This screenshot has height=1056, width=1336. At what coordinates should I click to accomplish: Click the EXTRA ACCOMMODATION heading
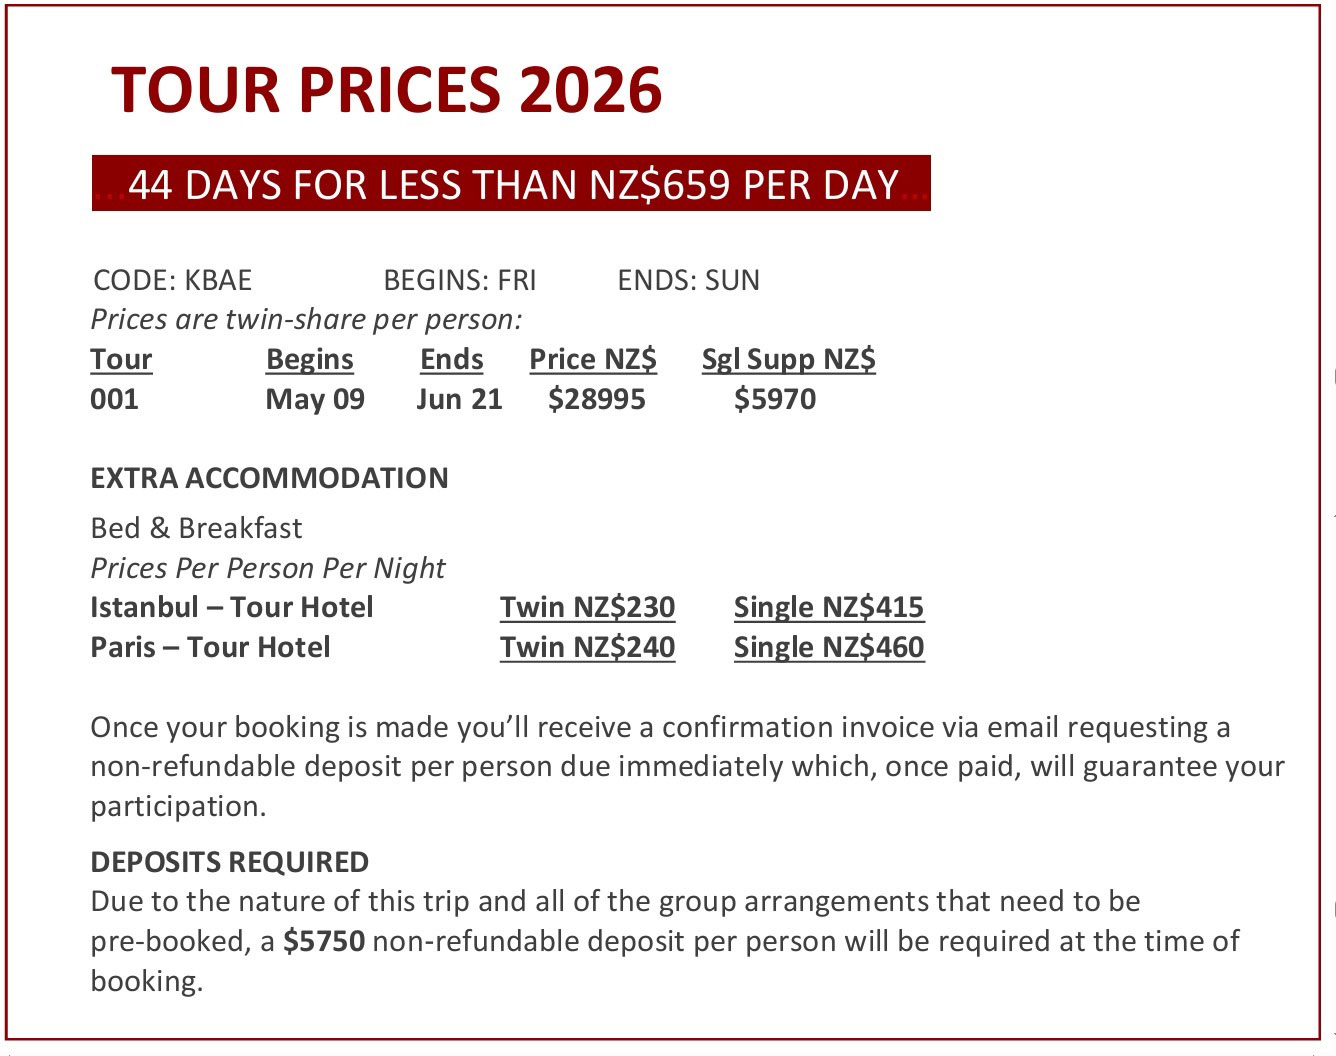[x=269, y=478]
